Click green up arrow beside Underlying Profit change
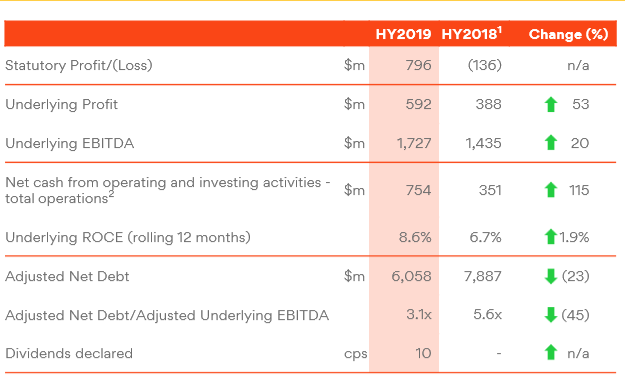625x385 pixels. [551, 104]
